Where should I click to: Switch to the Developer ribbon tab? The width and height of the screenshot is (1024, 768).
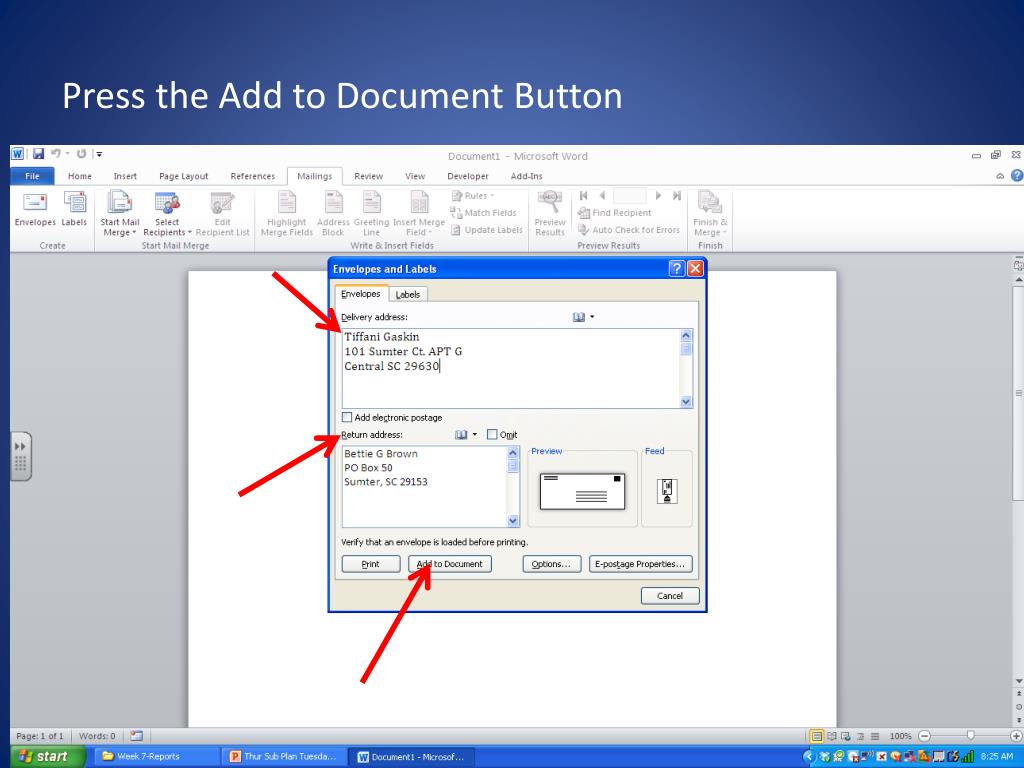(468, 176)
